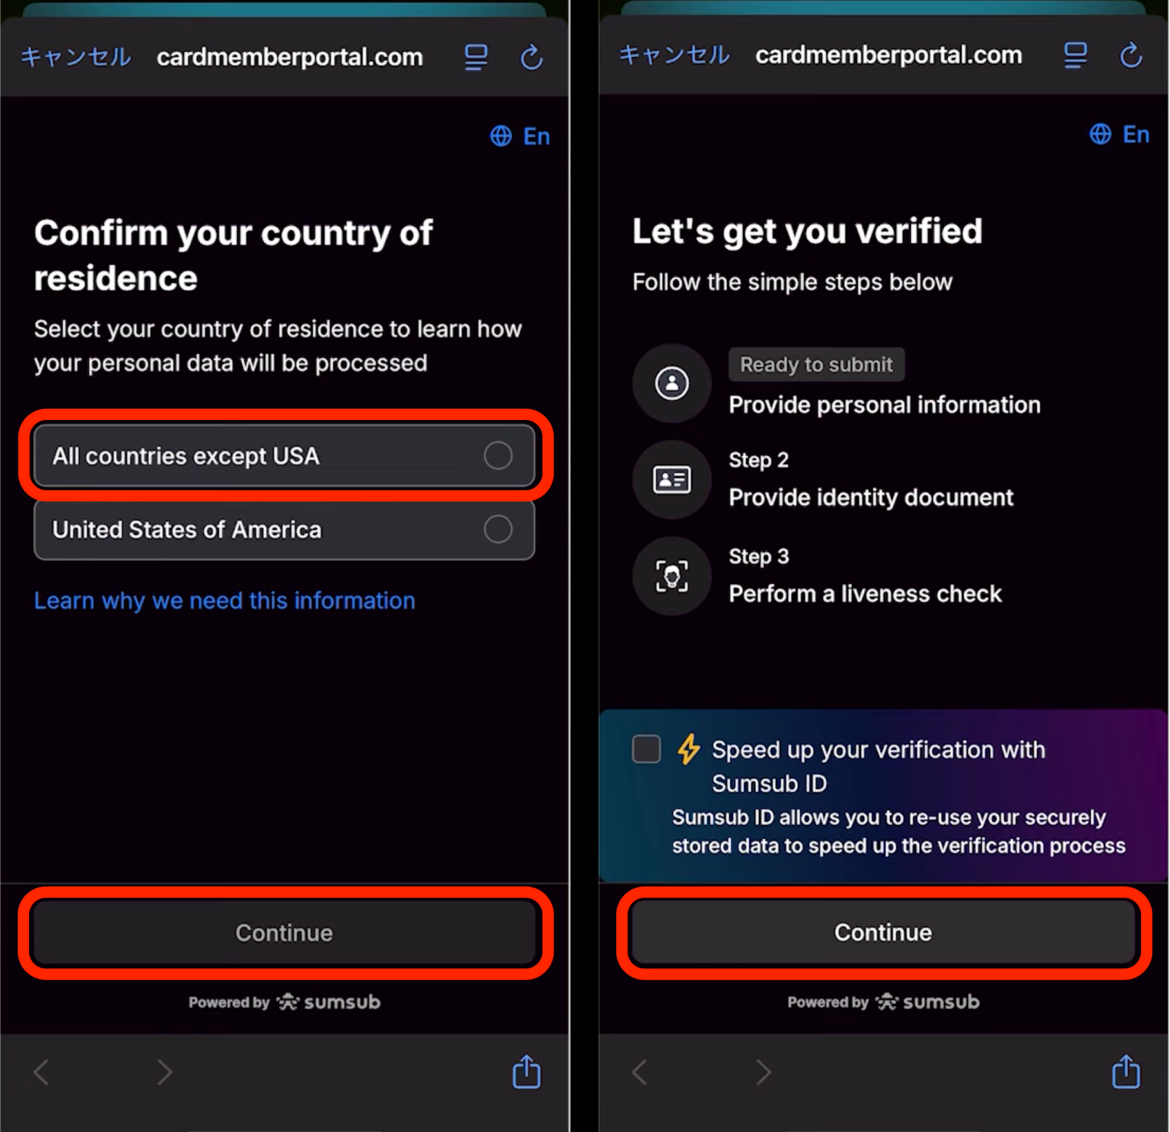Screen dimensions: 1170x1132
Task: Select United States of America option
Action: point(284,530)
